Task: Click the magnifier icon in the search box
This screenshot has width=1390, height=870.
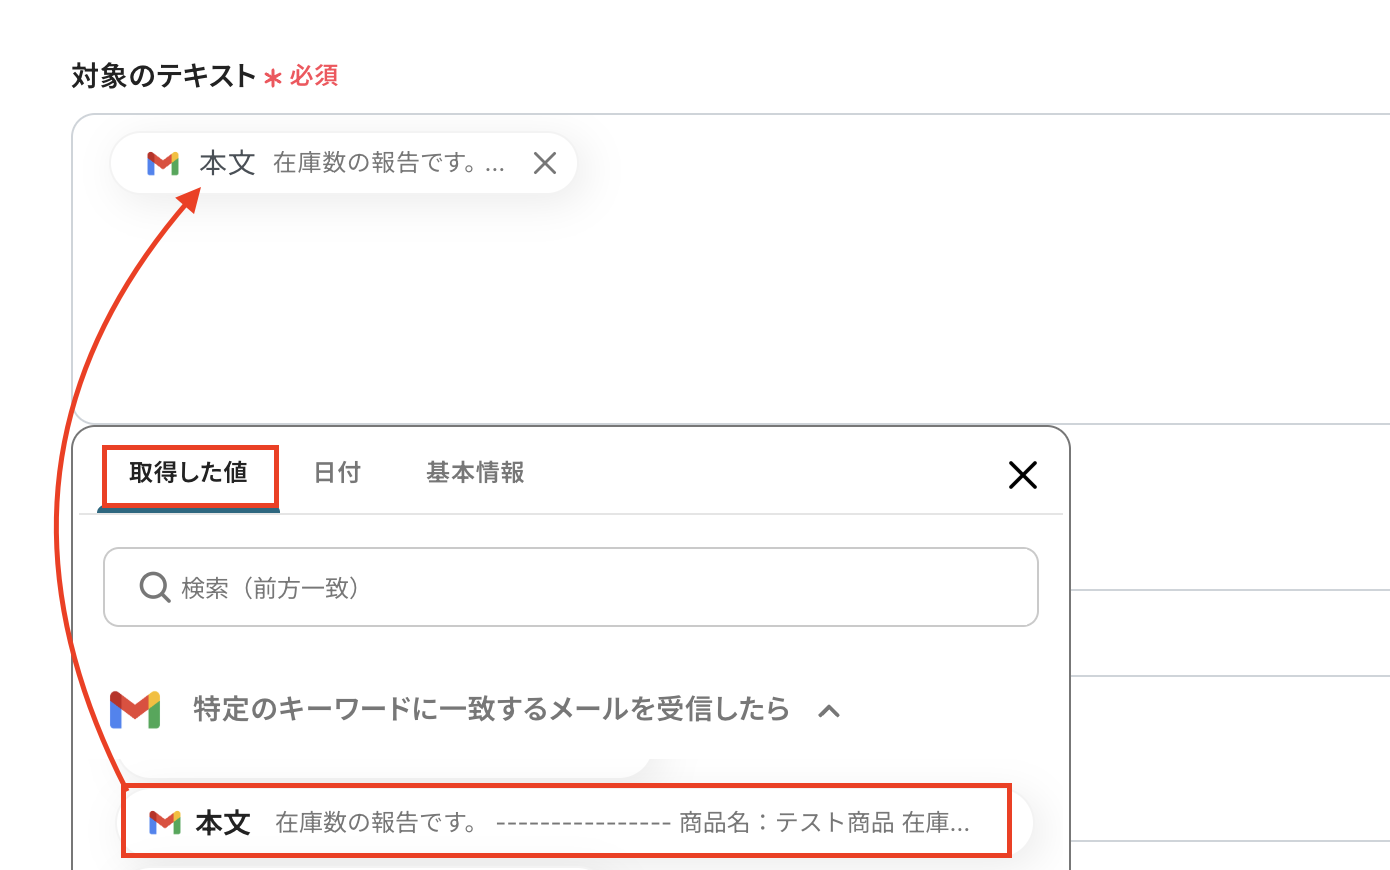Action: coord(154,587)
